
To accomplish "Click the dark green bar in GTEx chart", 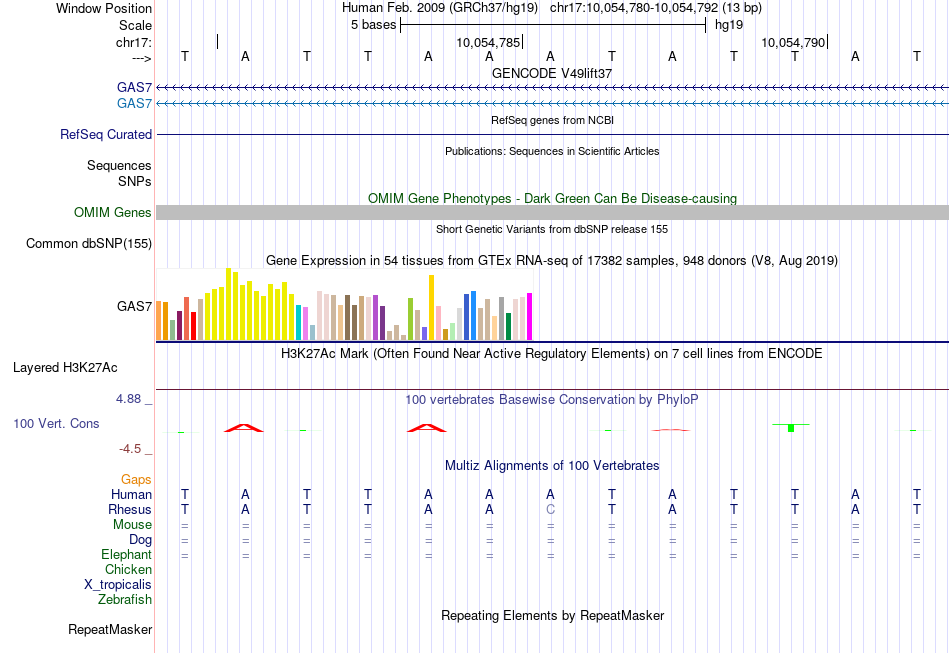I will pyautogui.click(x=508, y=326).
